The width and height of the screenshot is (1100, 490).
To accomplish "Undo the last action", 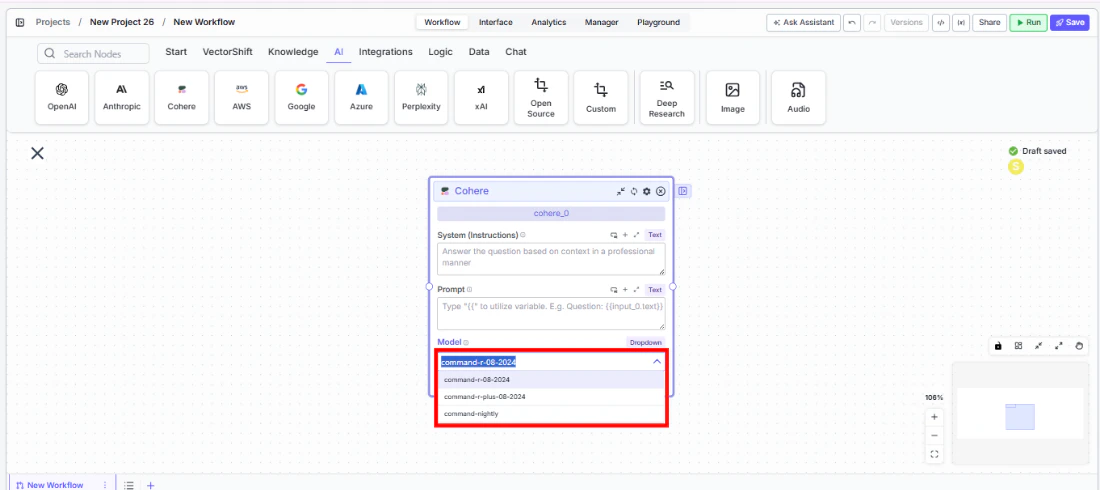I will coord(852,22).
